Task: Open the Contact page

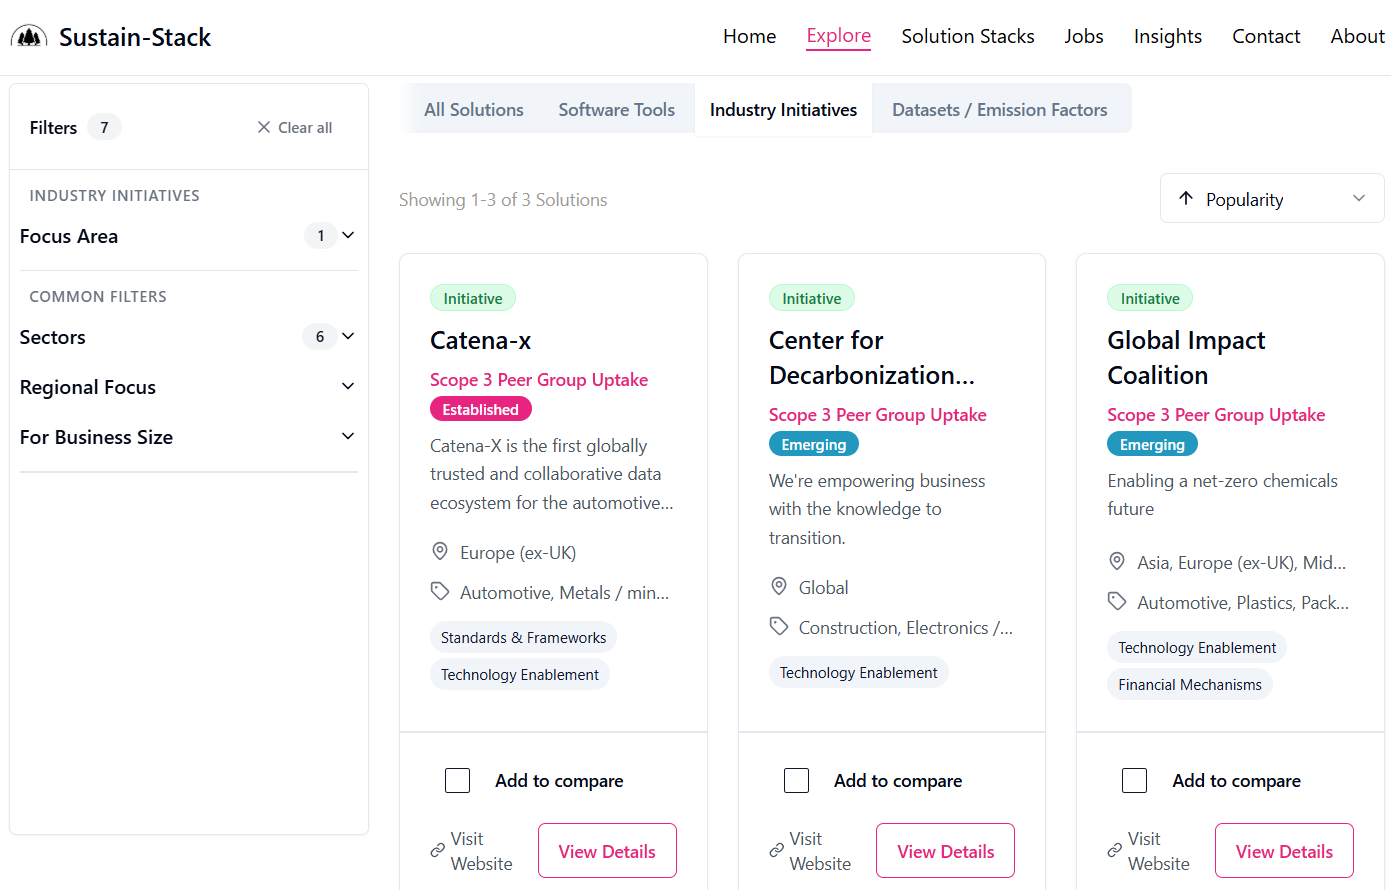Action: point(1266,37)
